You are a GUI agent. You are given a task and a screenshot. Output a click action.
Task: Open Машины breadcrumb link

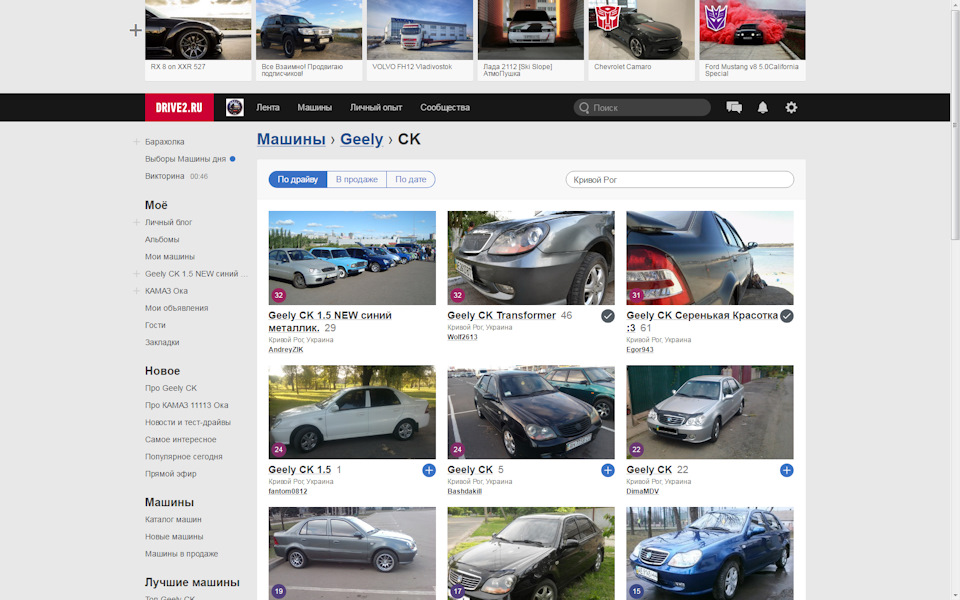coord(291,139)
